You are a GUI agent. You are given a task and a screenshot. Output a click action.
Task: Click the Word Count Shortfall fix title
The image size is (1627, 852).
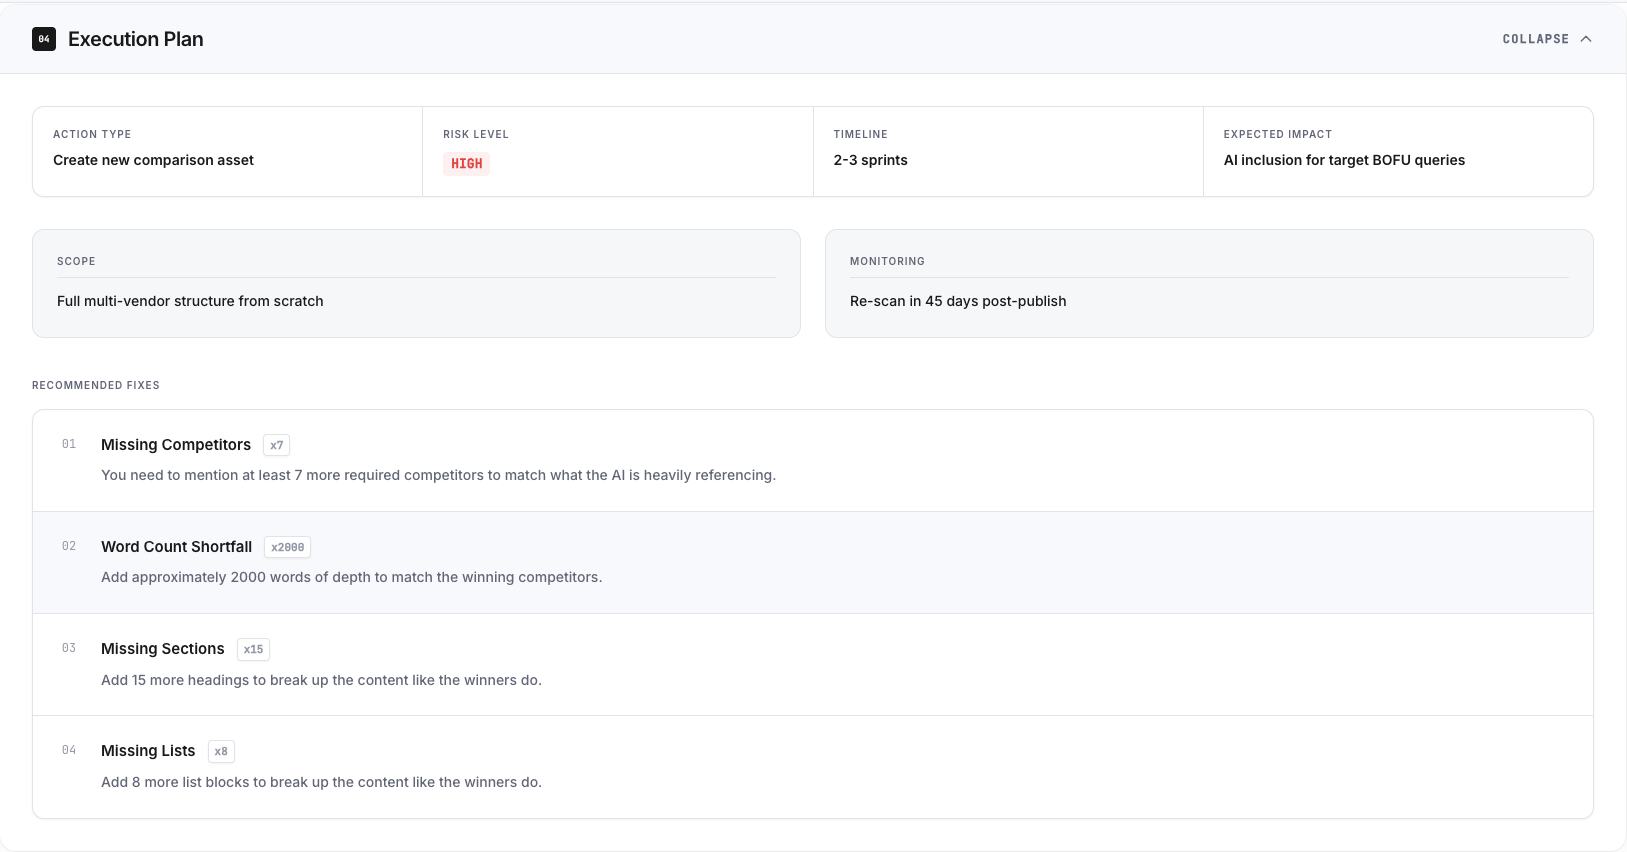pyautogui.click(x=176, y=547)
